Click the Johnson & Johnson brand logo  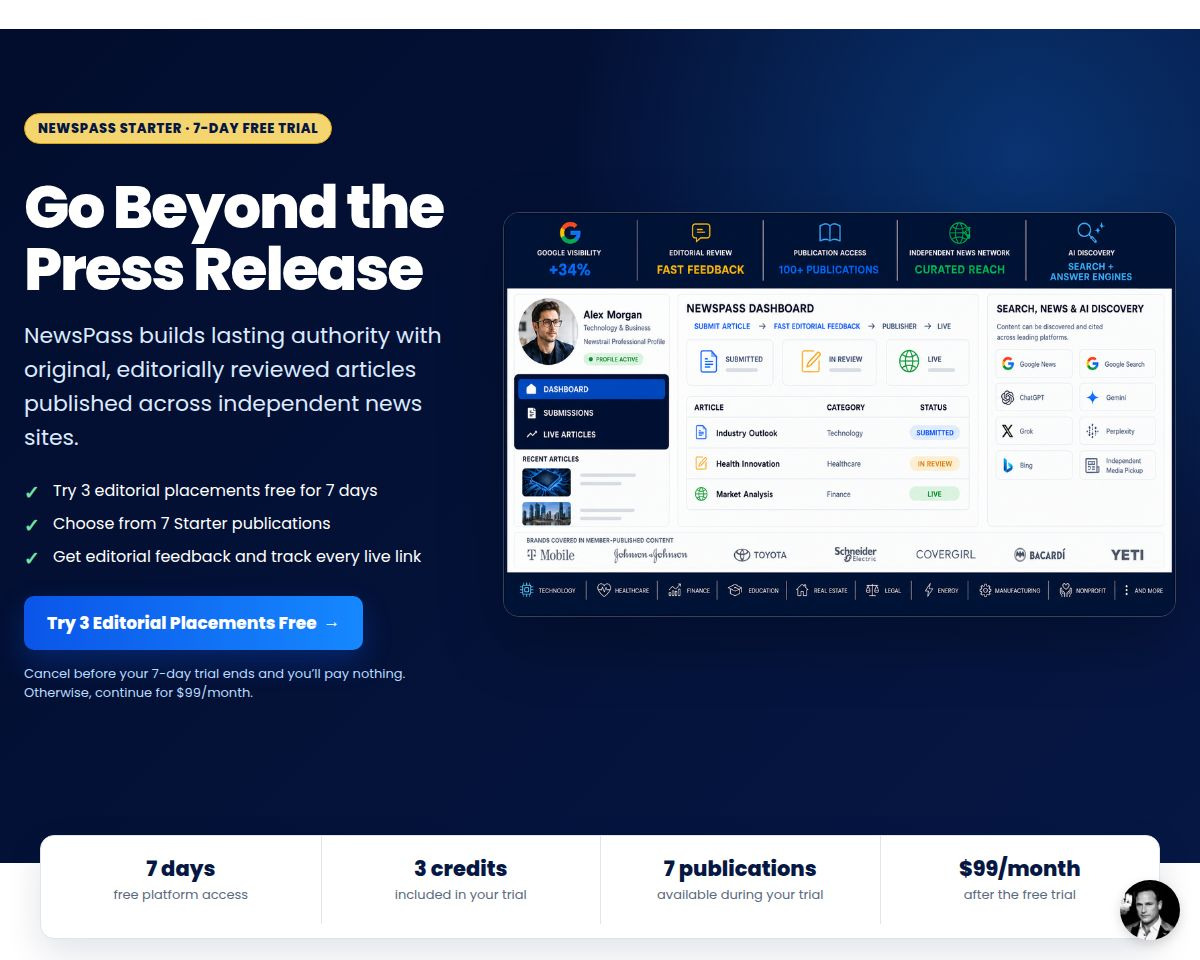click(650, 554)
